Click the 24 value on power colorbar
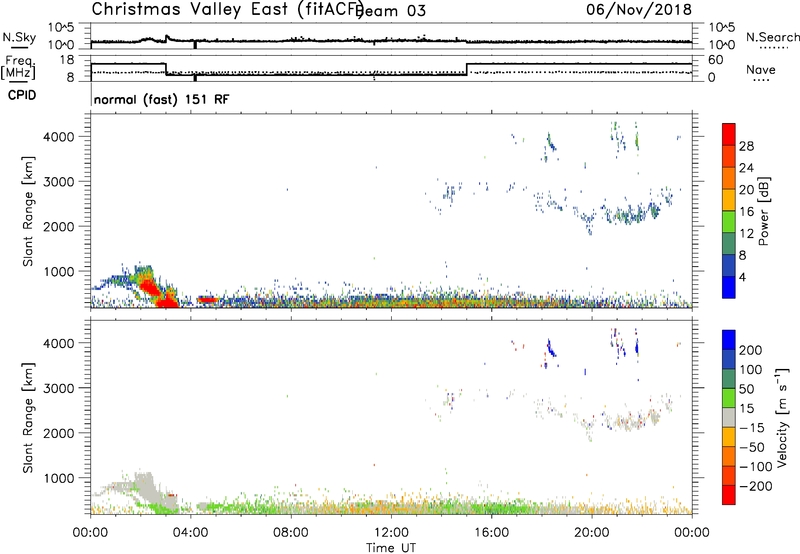Image resolution: width=800 pixels, height=554 pixels. coord(746,168)
